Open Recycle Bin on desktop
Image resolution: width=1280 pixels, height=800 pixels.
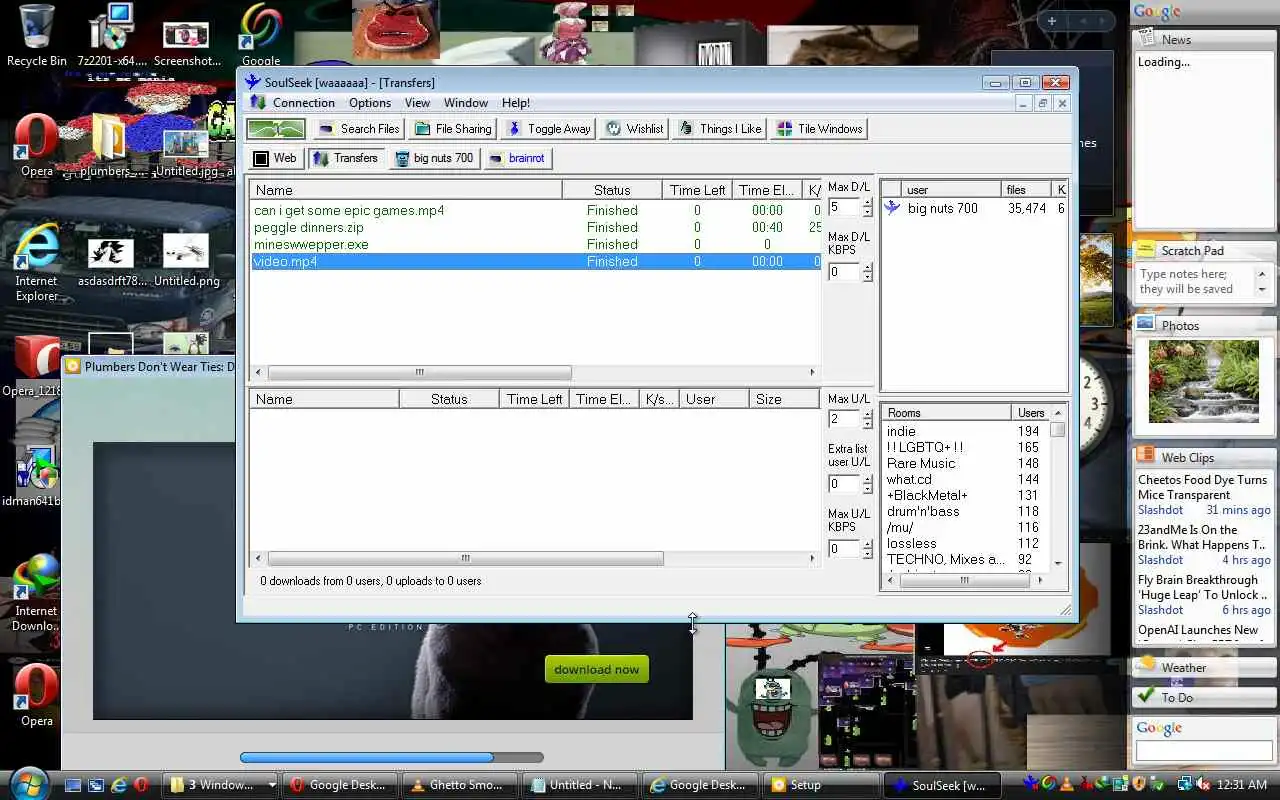[x=37, y=35]
